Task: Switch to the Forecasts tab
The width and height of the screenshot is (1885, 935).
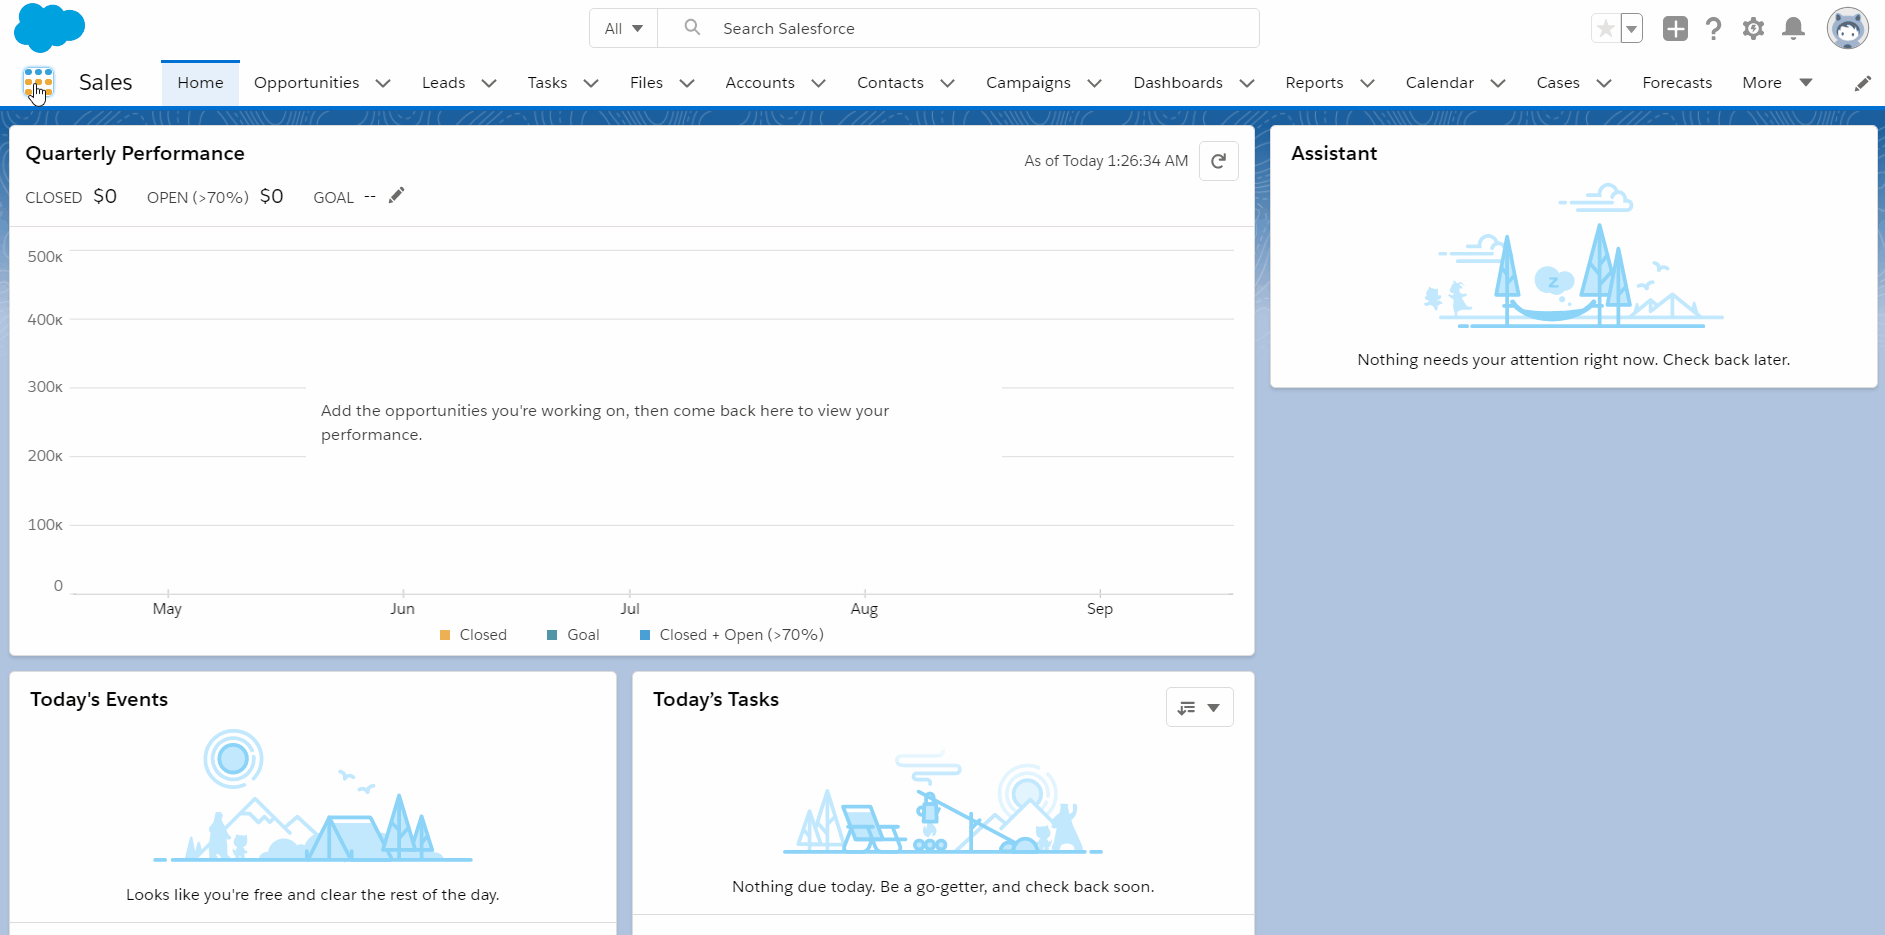Action: click(x=1676, y=83)
